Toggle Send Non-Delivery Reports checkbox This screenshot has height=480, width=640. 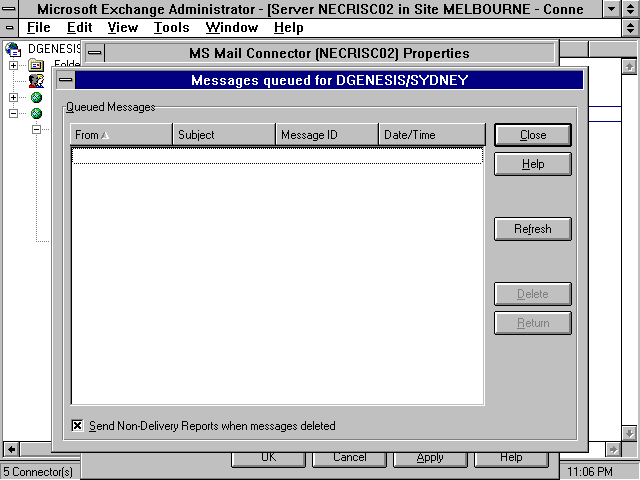[x=77, y=426]
